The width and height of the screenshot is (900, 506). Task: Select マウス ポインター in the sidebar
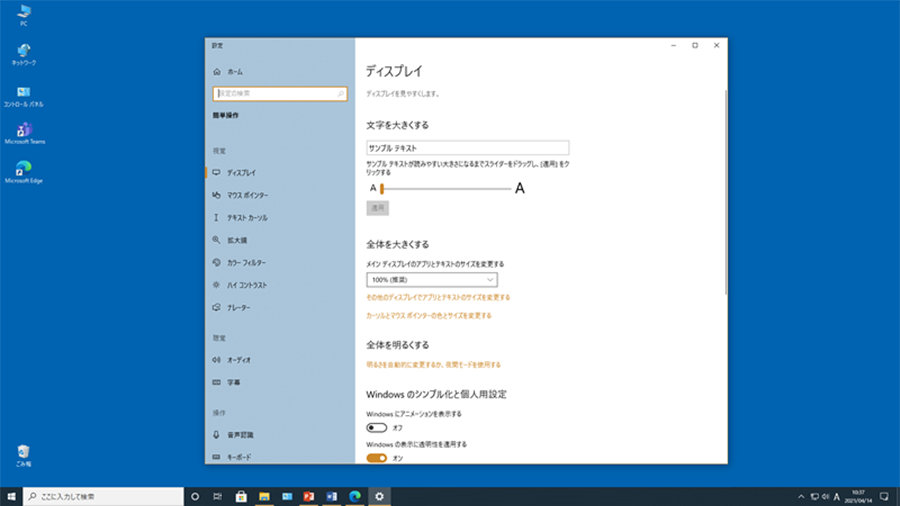coord(246,195)
